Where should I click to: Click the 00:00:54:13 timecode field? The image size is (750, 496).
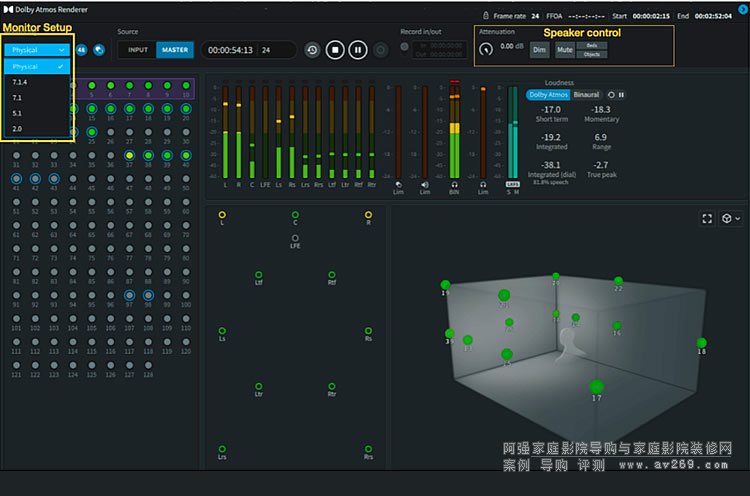coord(228,50)
